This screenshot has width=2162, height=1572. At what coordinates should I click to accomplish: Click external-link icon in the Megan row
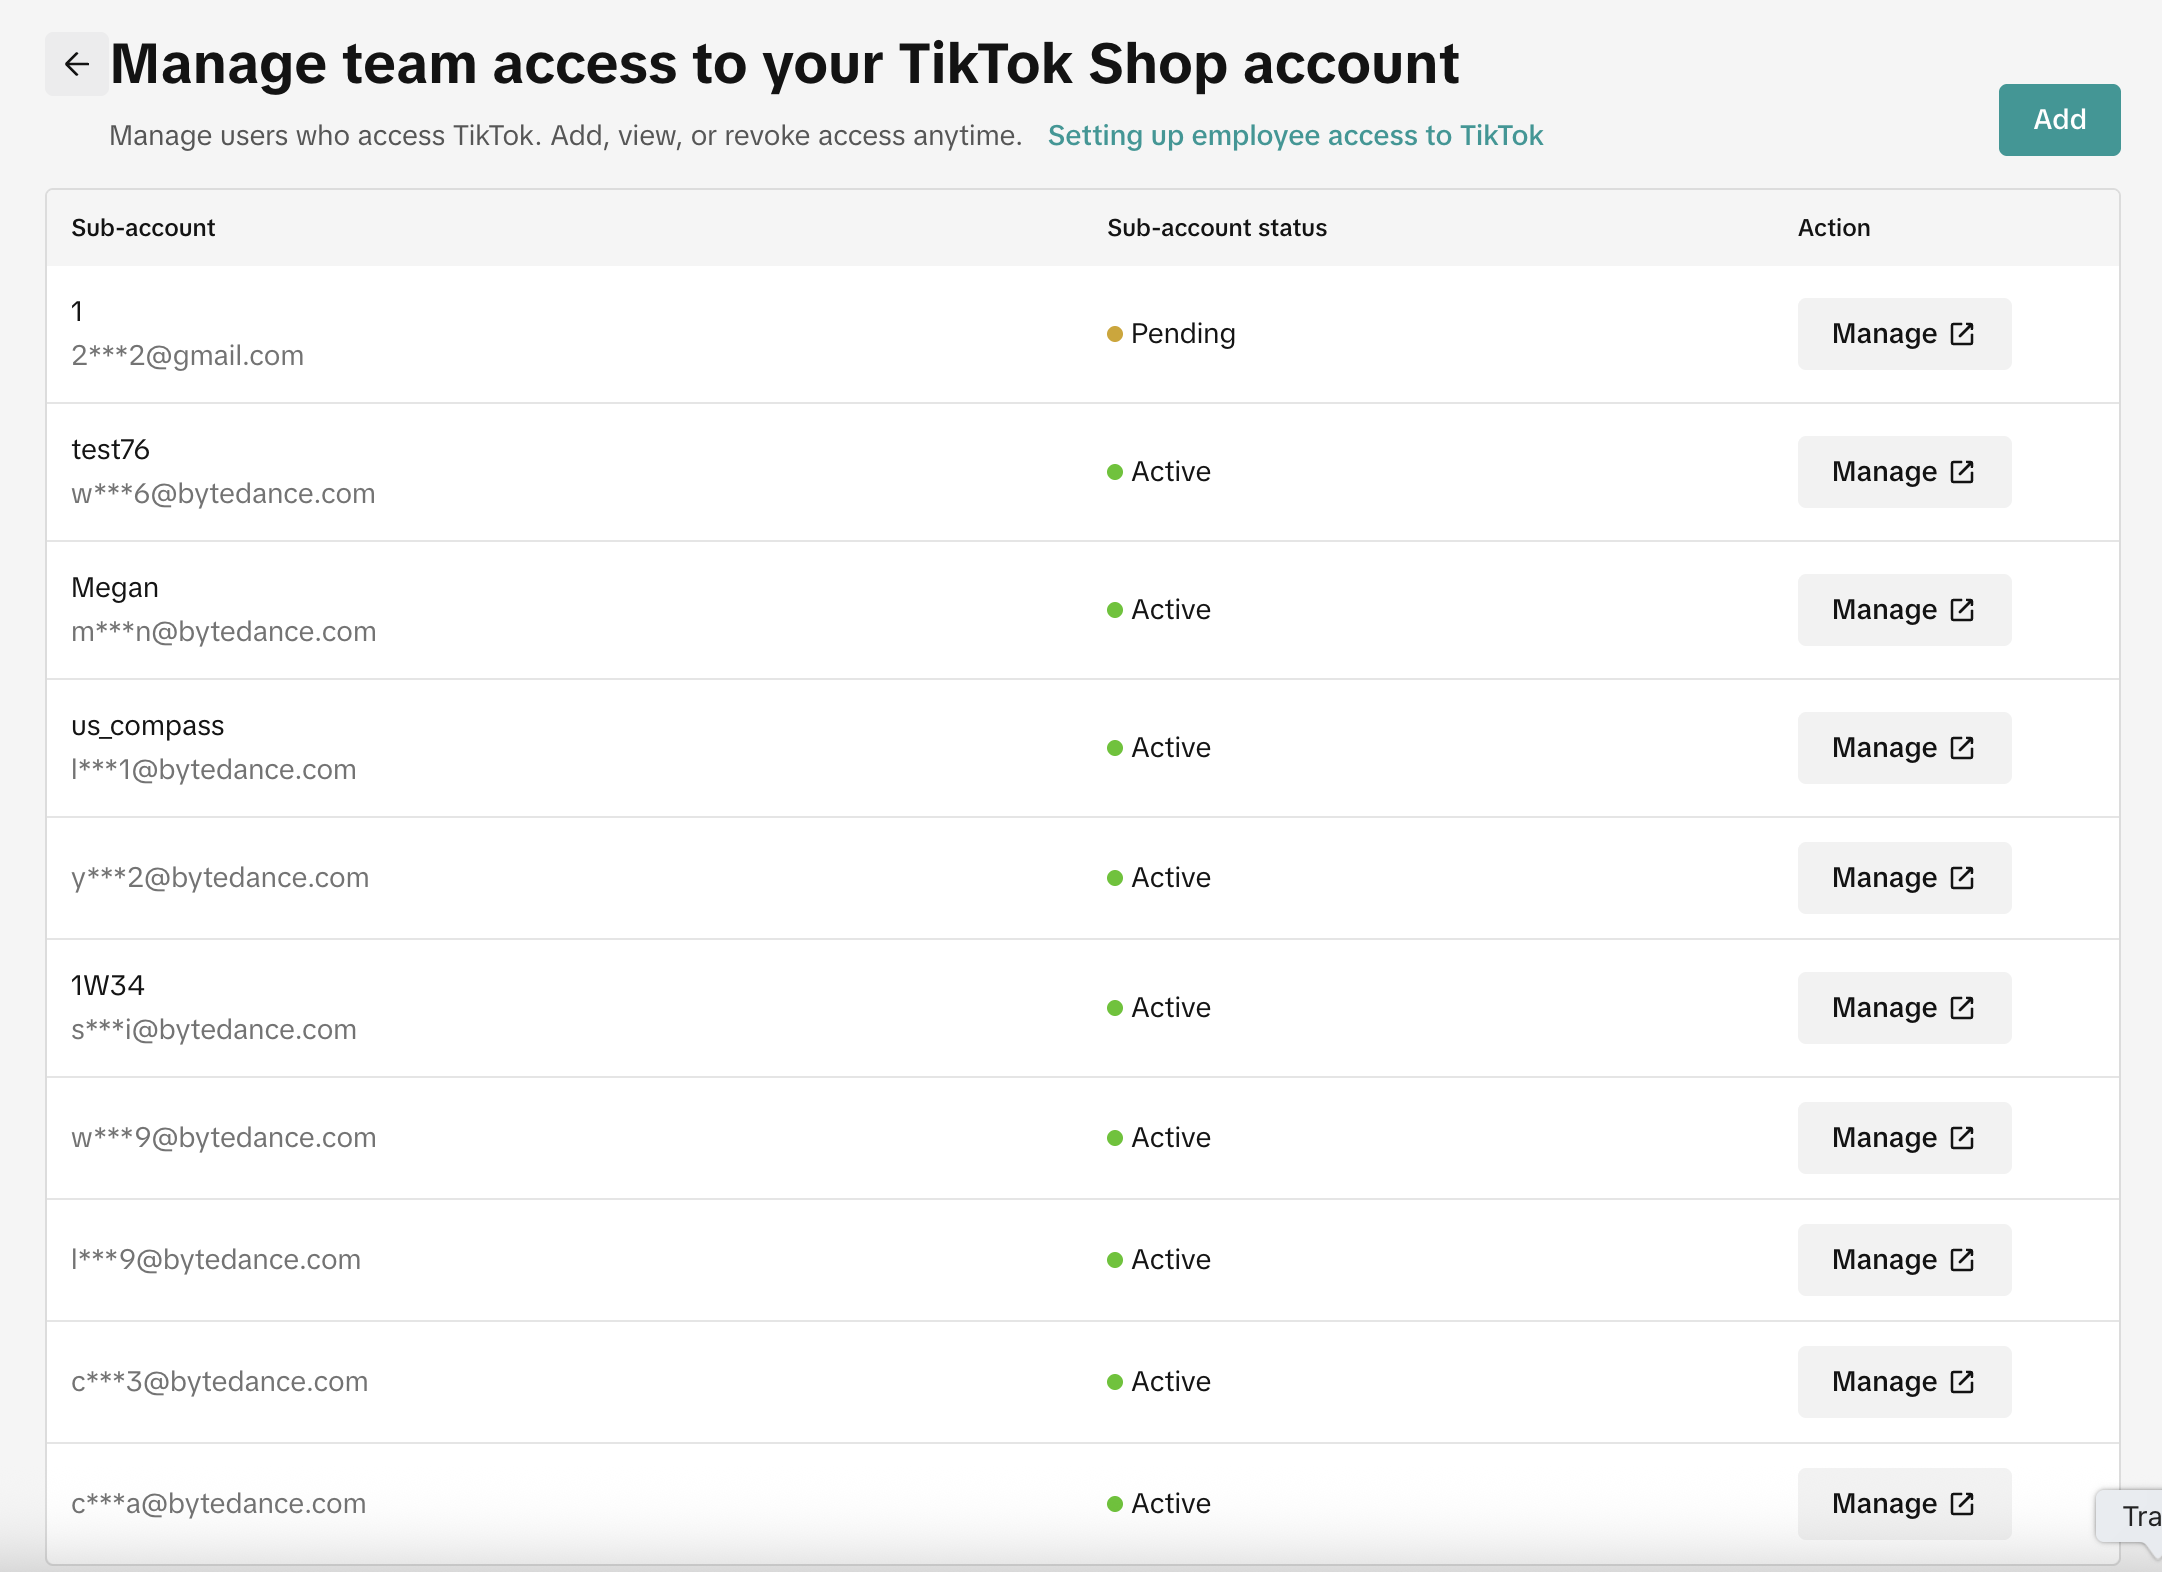(x=1962, y=610)
